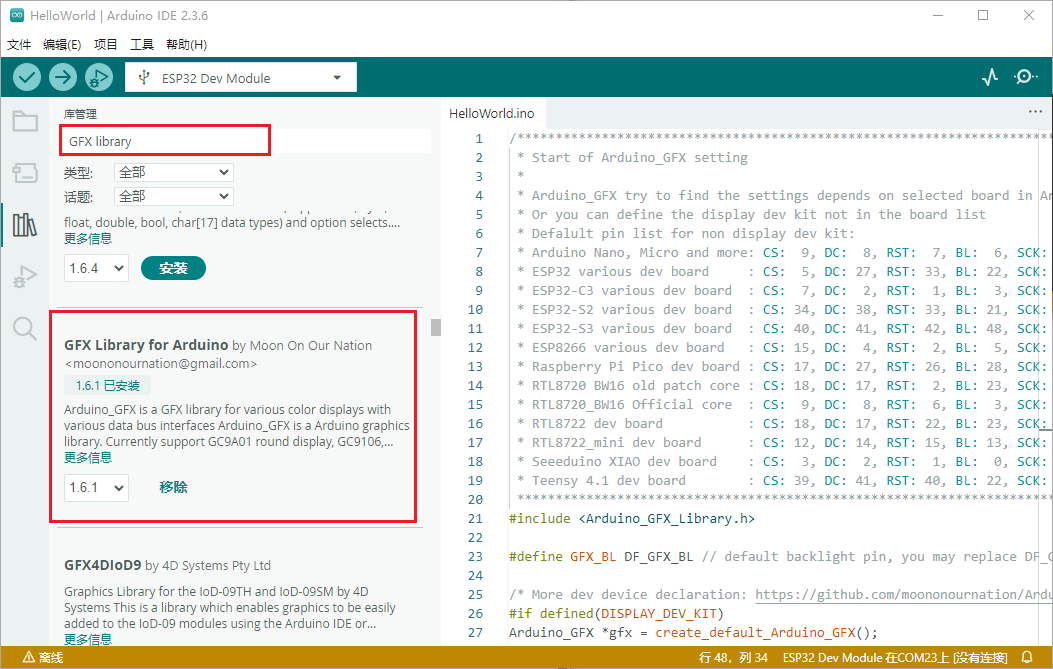Open the Search sidebar magnifier icon
The width and height of the screenshot is (1053, 669).
[x=25, y=328]
